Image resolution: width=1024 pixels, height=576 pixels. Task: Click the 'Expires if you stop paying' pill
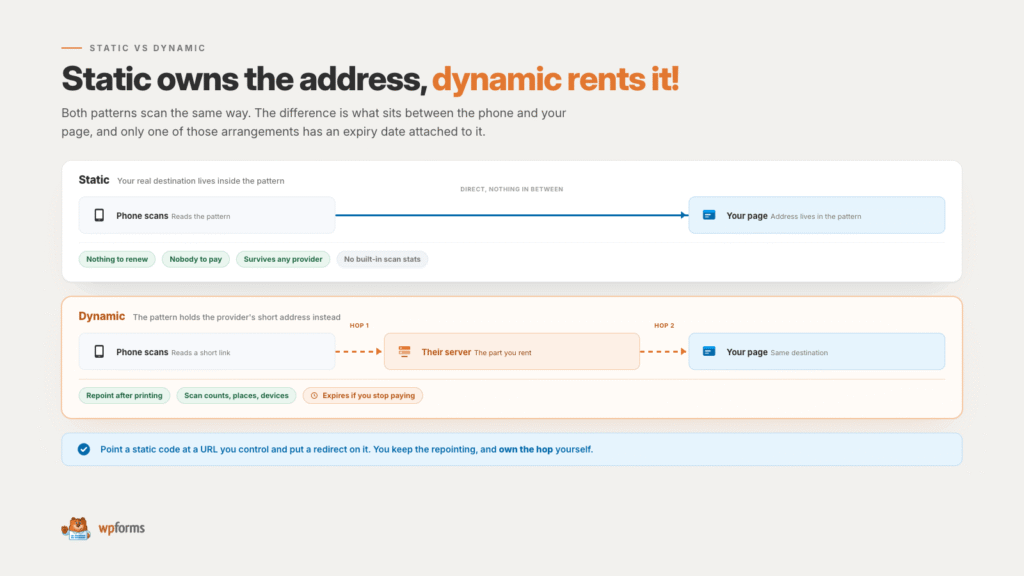362,396
